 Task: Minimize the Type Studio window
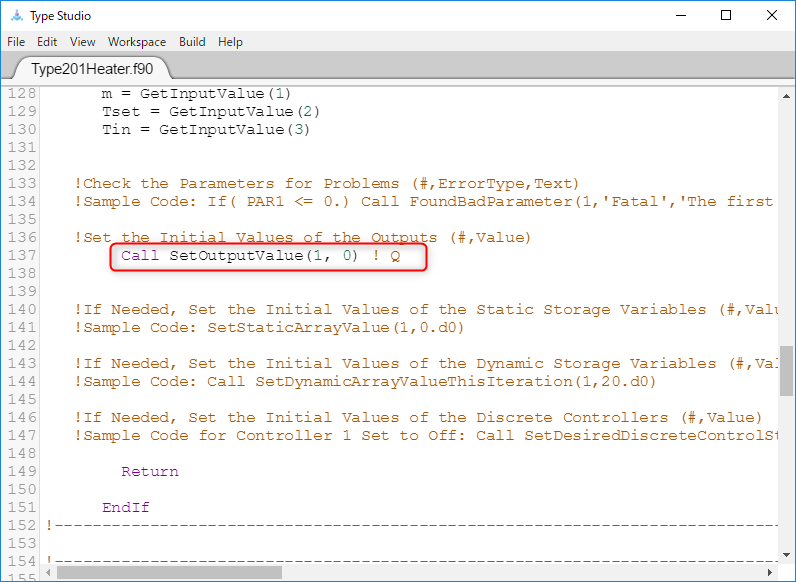680,15
